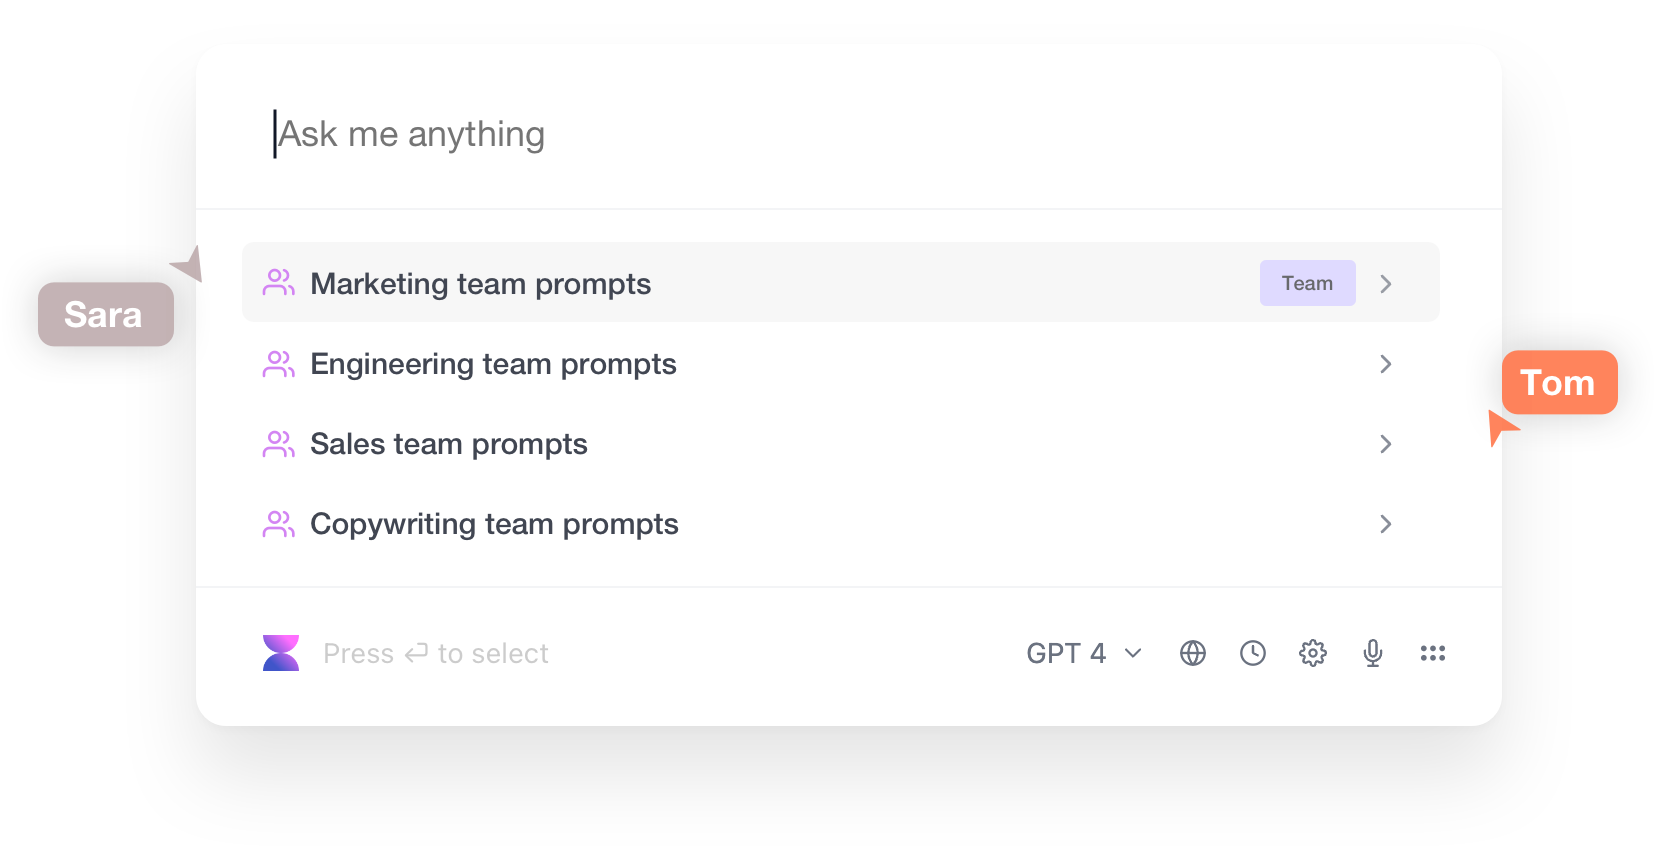Select the Engineering team prompts item
Viewport: 1674px width, 852px height.
(493, 364)
